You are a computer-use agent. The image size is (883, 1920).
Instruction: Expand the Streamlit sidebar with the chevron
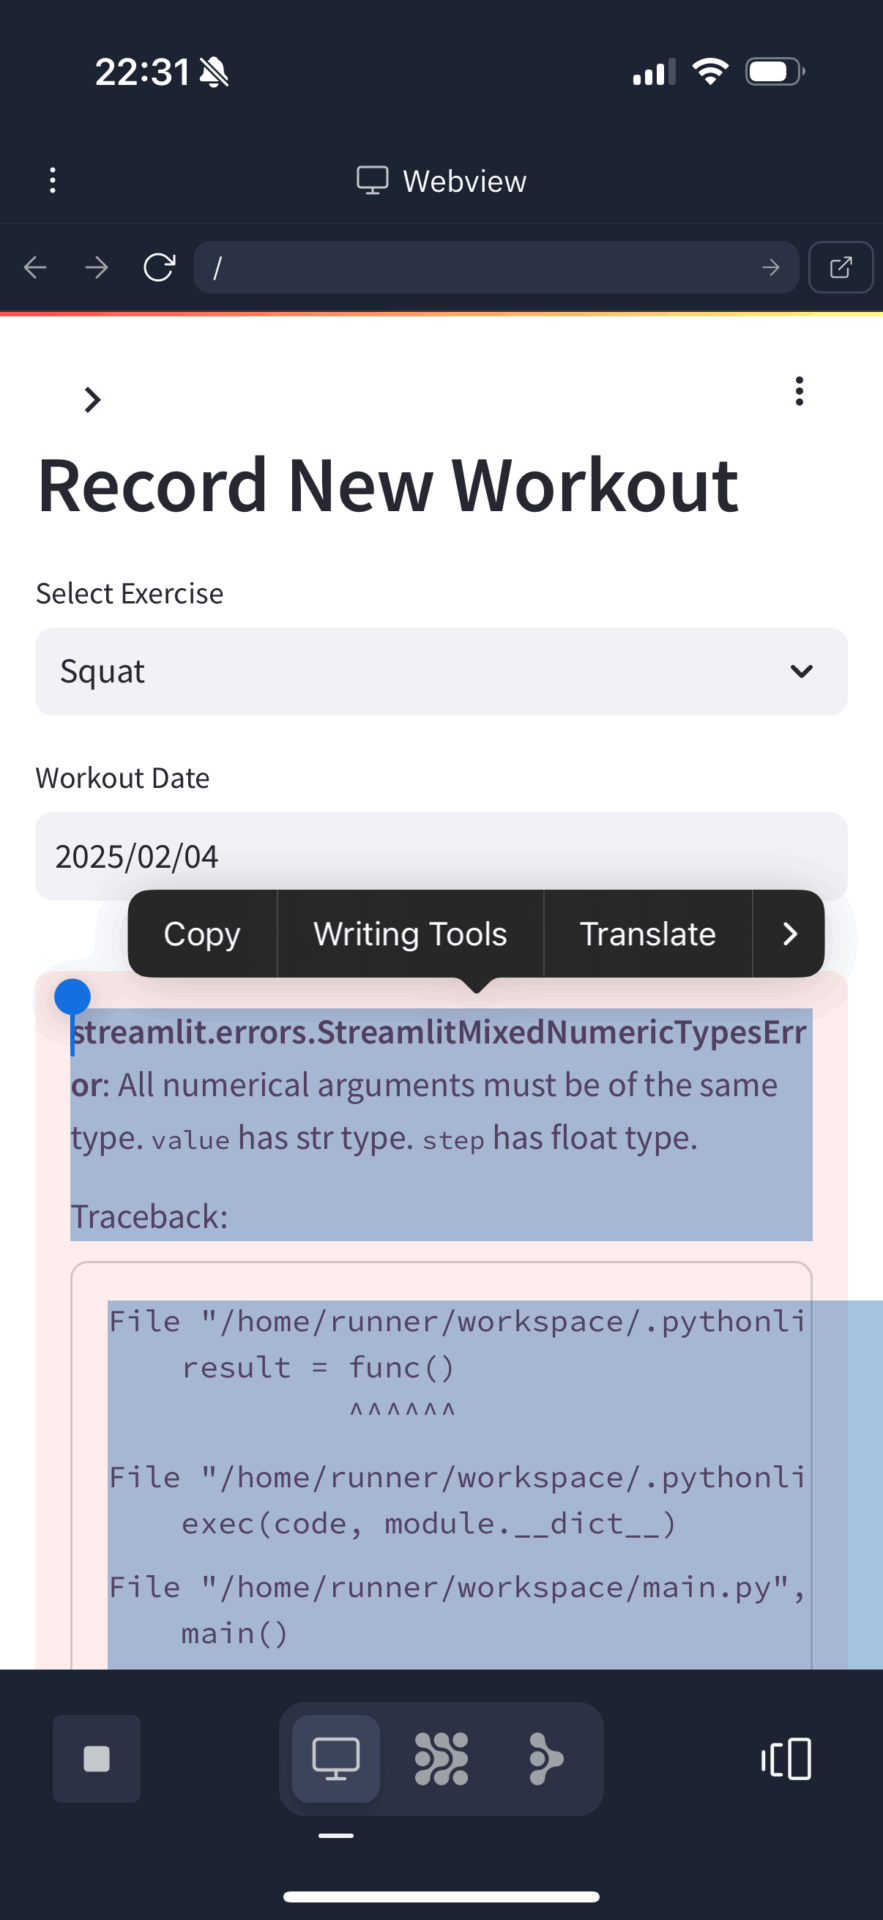point(93,400)
